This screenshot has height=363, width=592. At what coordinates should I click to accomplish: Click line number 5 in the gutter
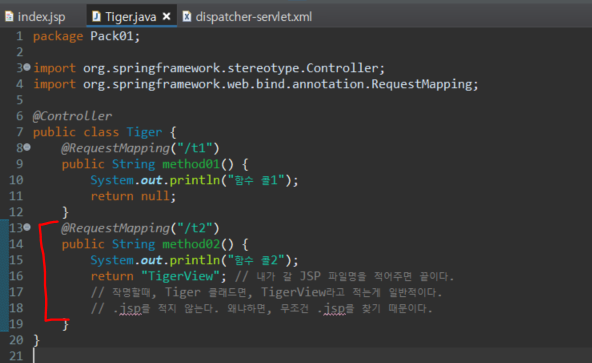20,100
